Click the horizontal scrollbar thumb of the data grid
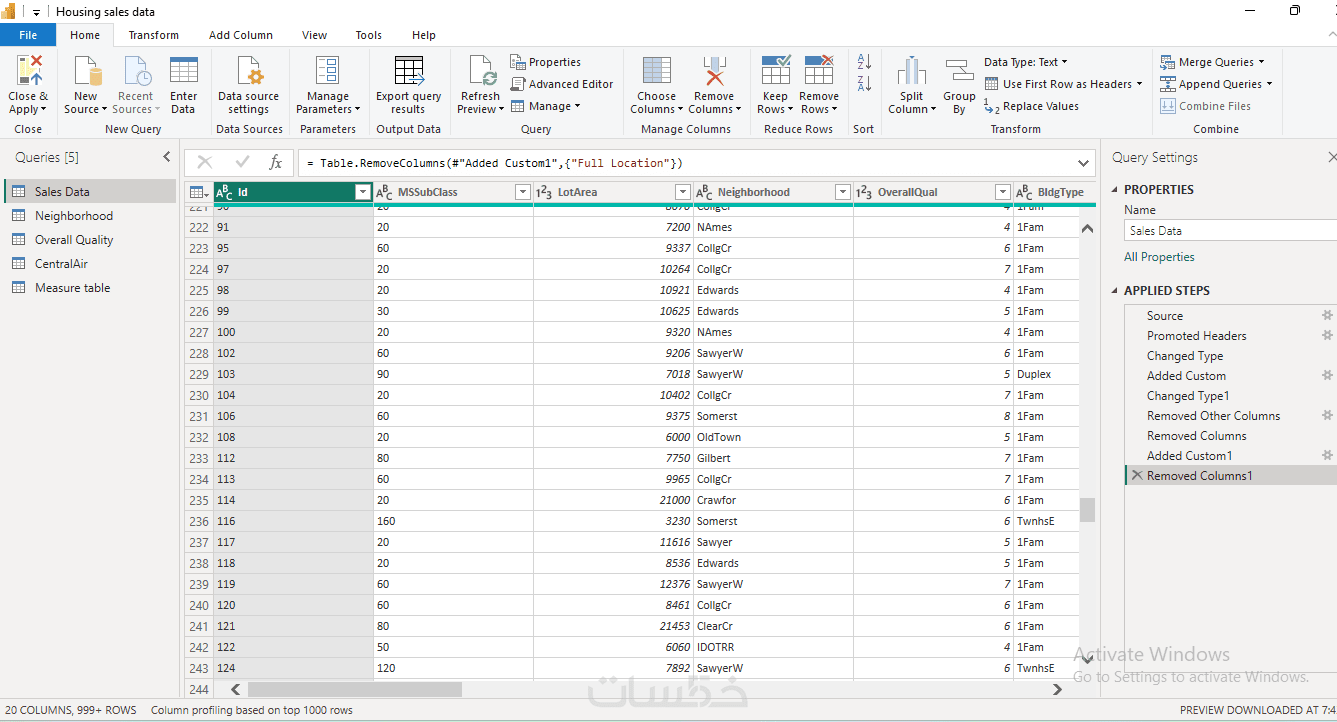This screenshot has width=1337, height=722. [x=355, y=689]
